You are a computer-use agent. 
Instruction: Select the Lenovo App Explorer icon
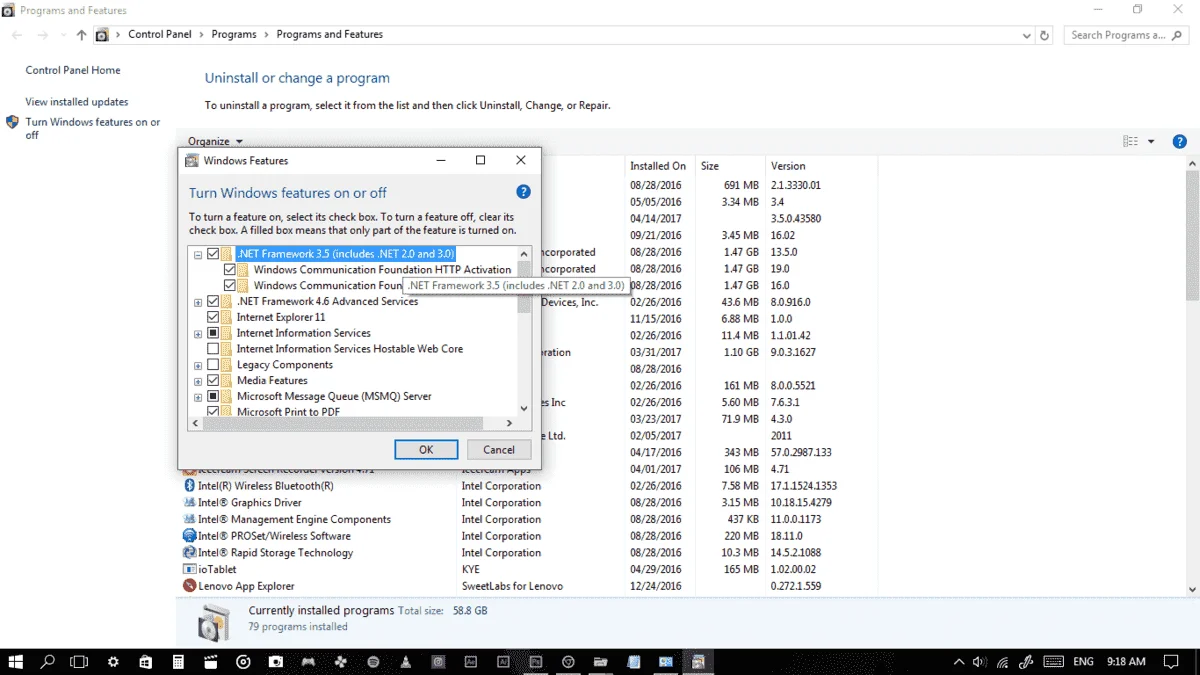189,586
